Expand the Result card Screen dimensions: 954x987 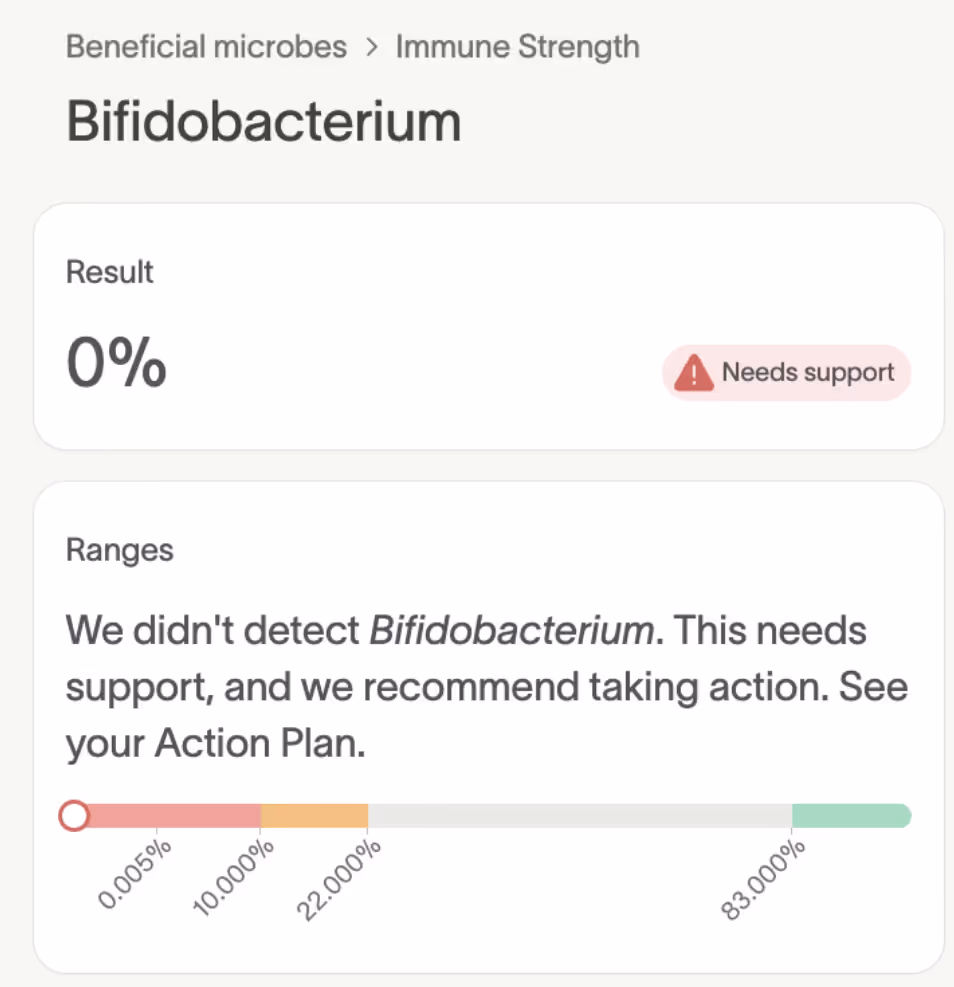tap(109, 271)
